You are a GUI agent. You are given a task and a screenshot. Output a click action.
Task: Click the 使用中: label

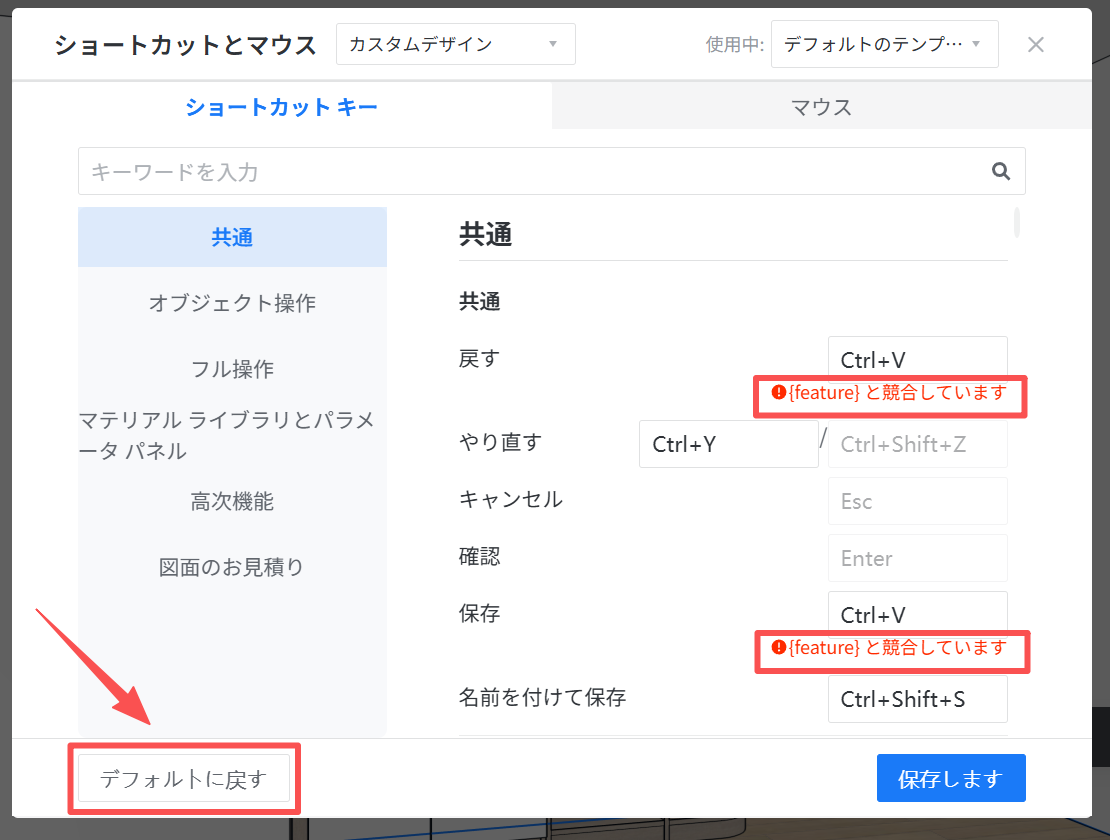click(x=735, y=45)
